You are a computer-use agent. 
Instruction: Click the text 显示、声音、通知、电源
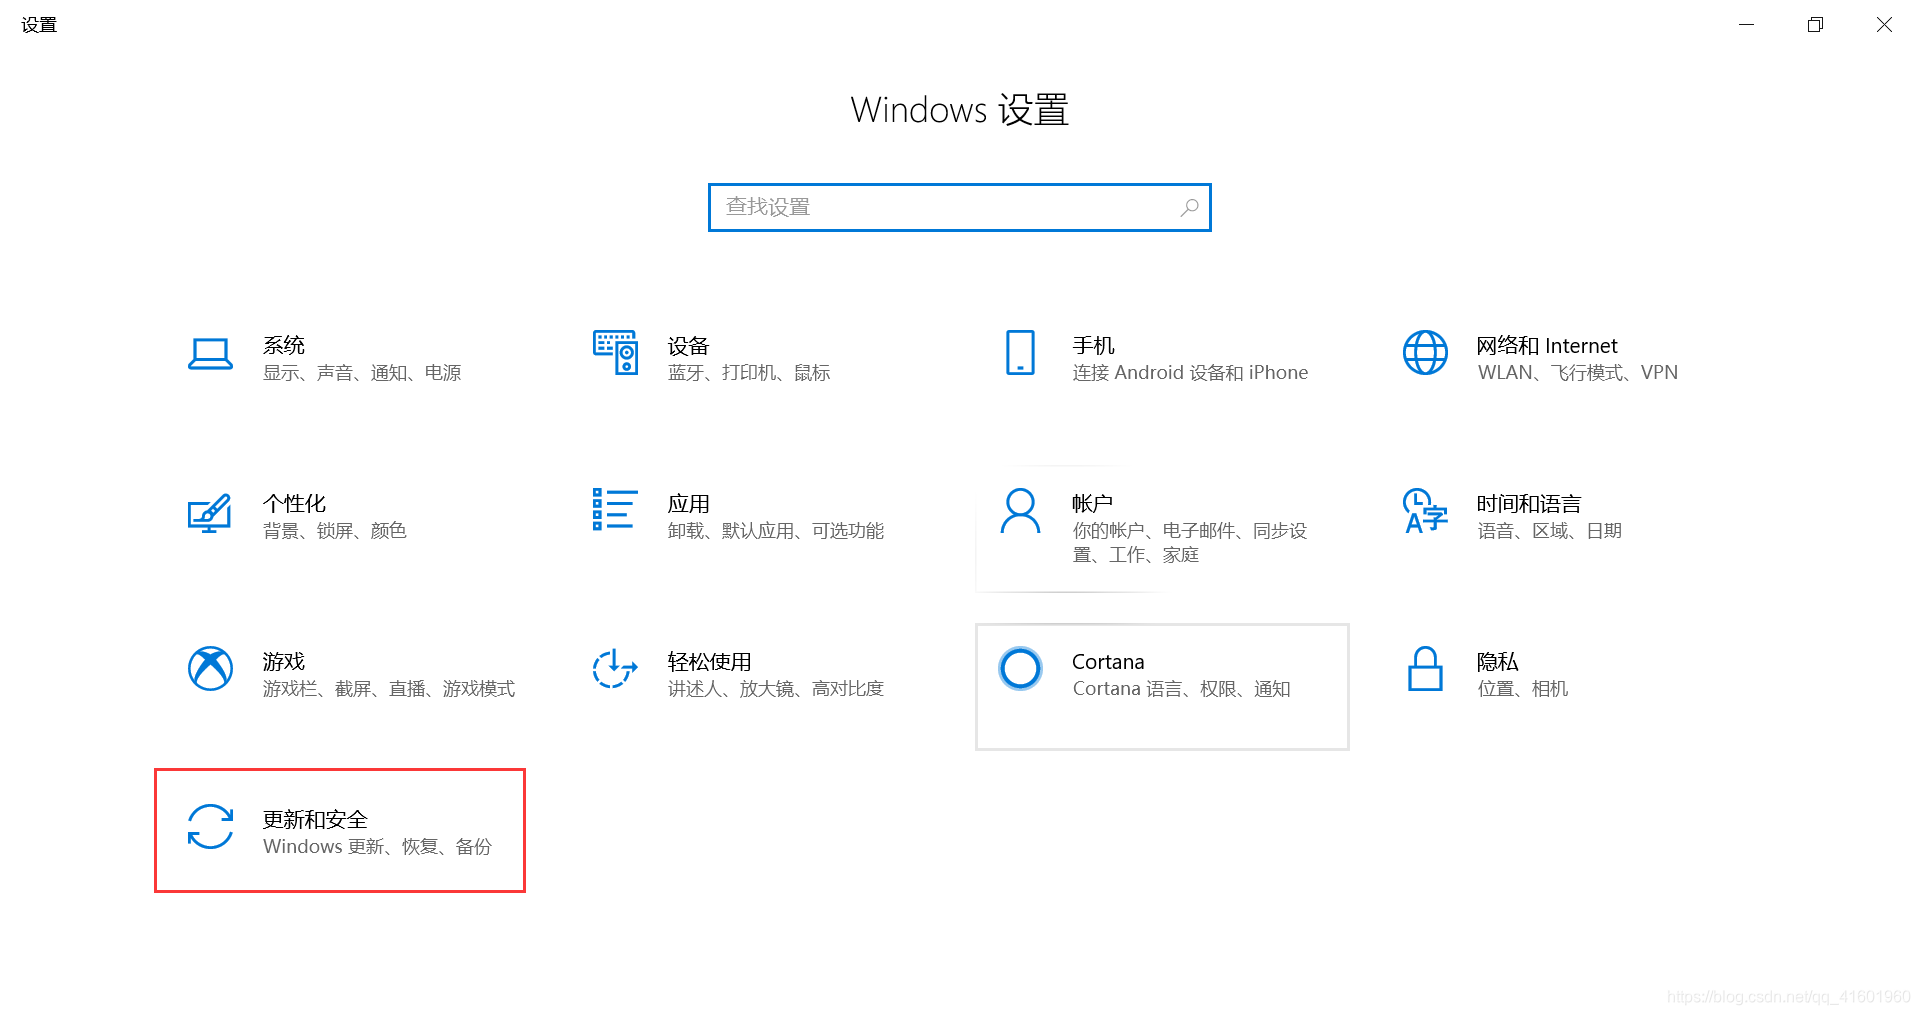[362, 372]
